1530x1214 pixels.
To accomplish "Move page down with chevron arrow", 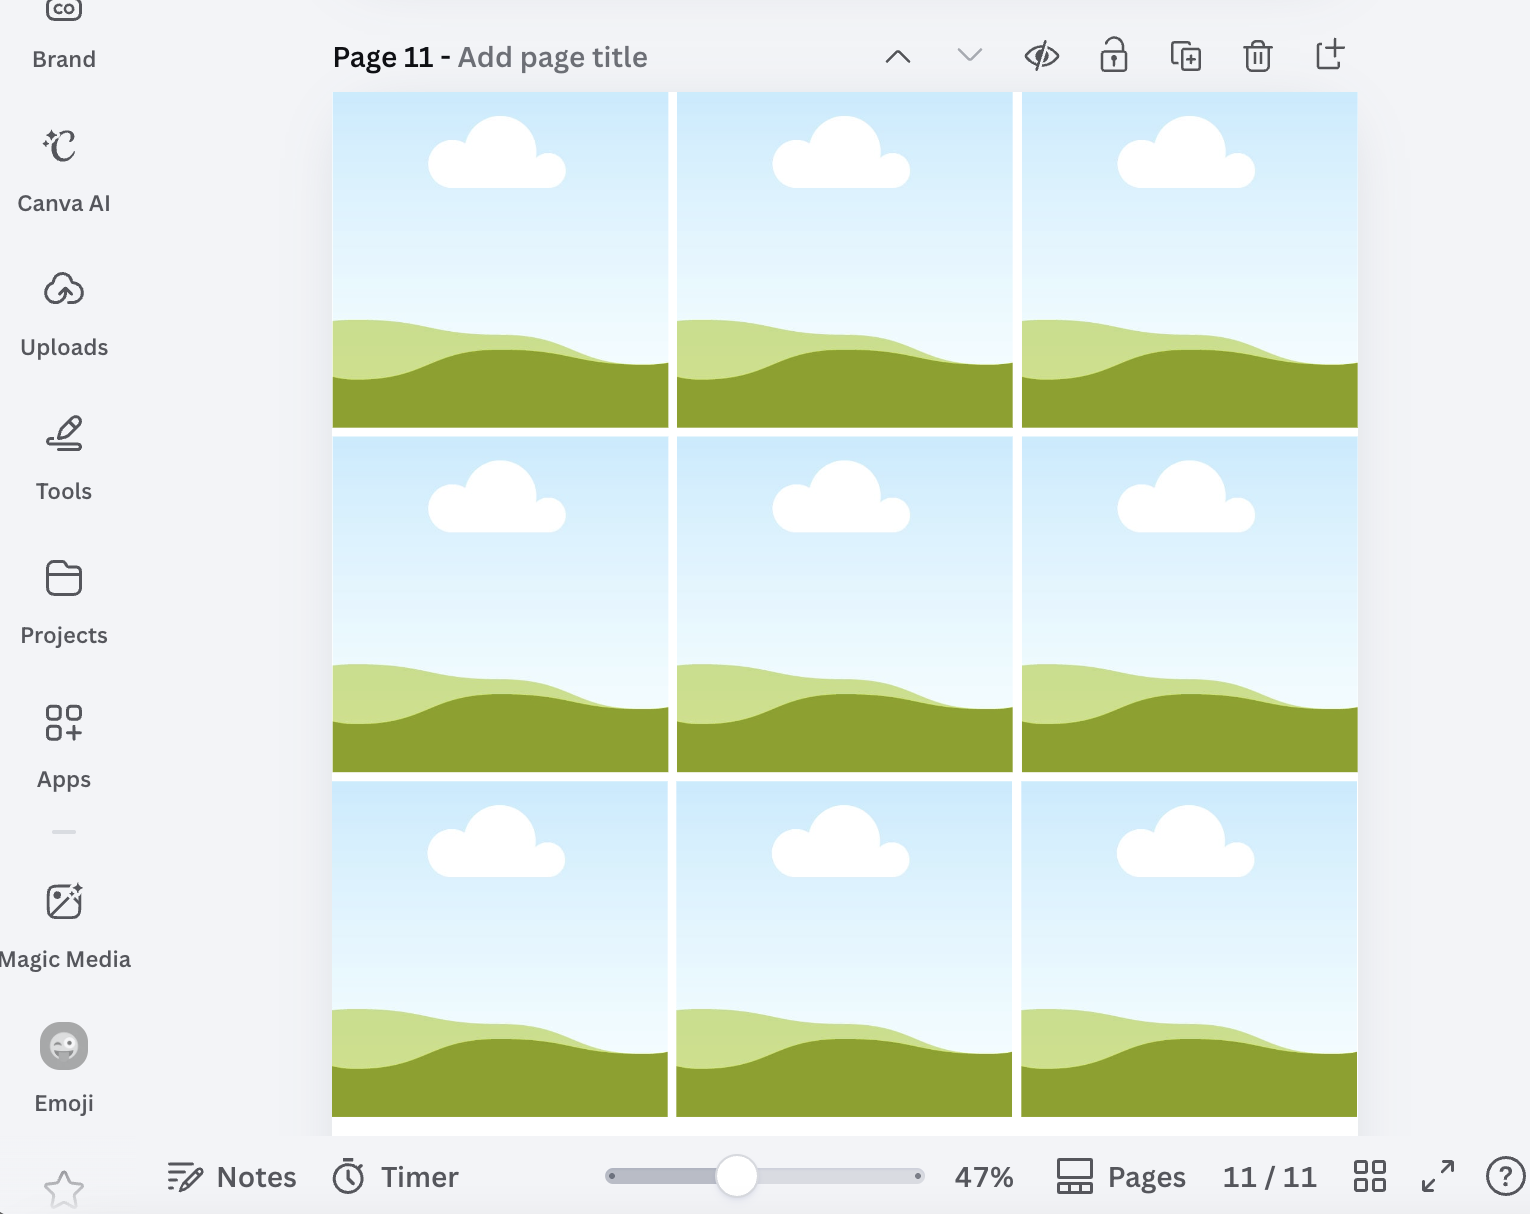I will pos(970,55).
